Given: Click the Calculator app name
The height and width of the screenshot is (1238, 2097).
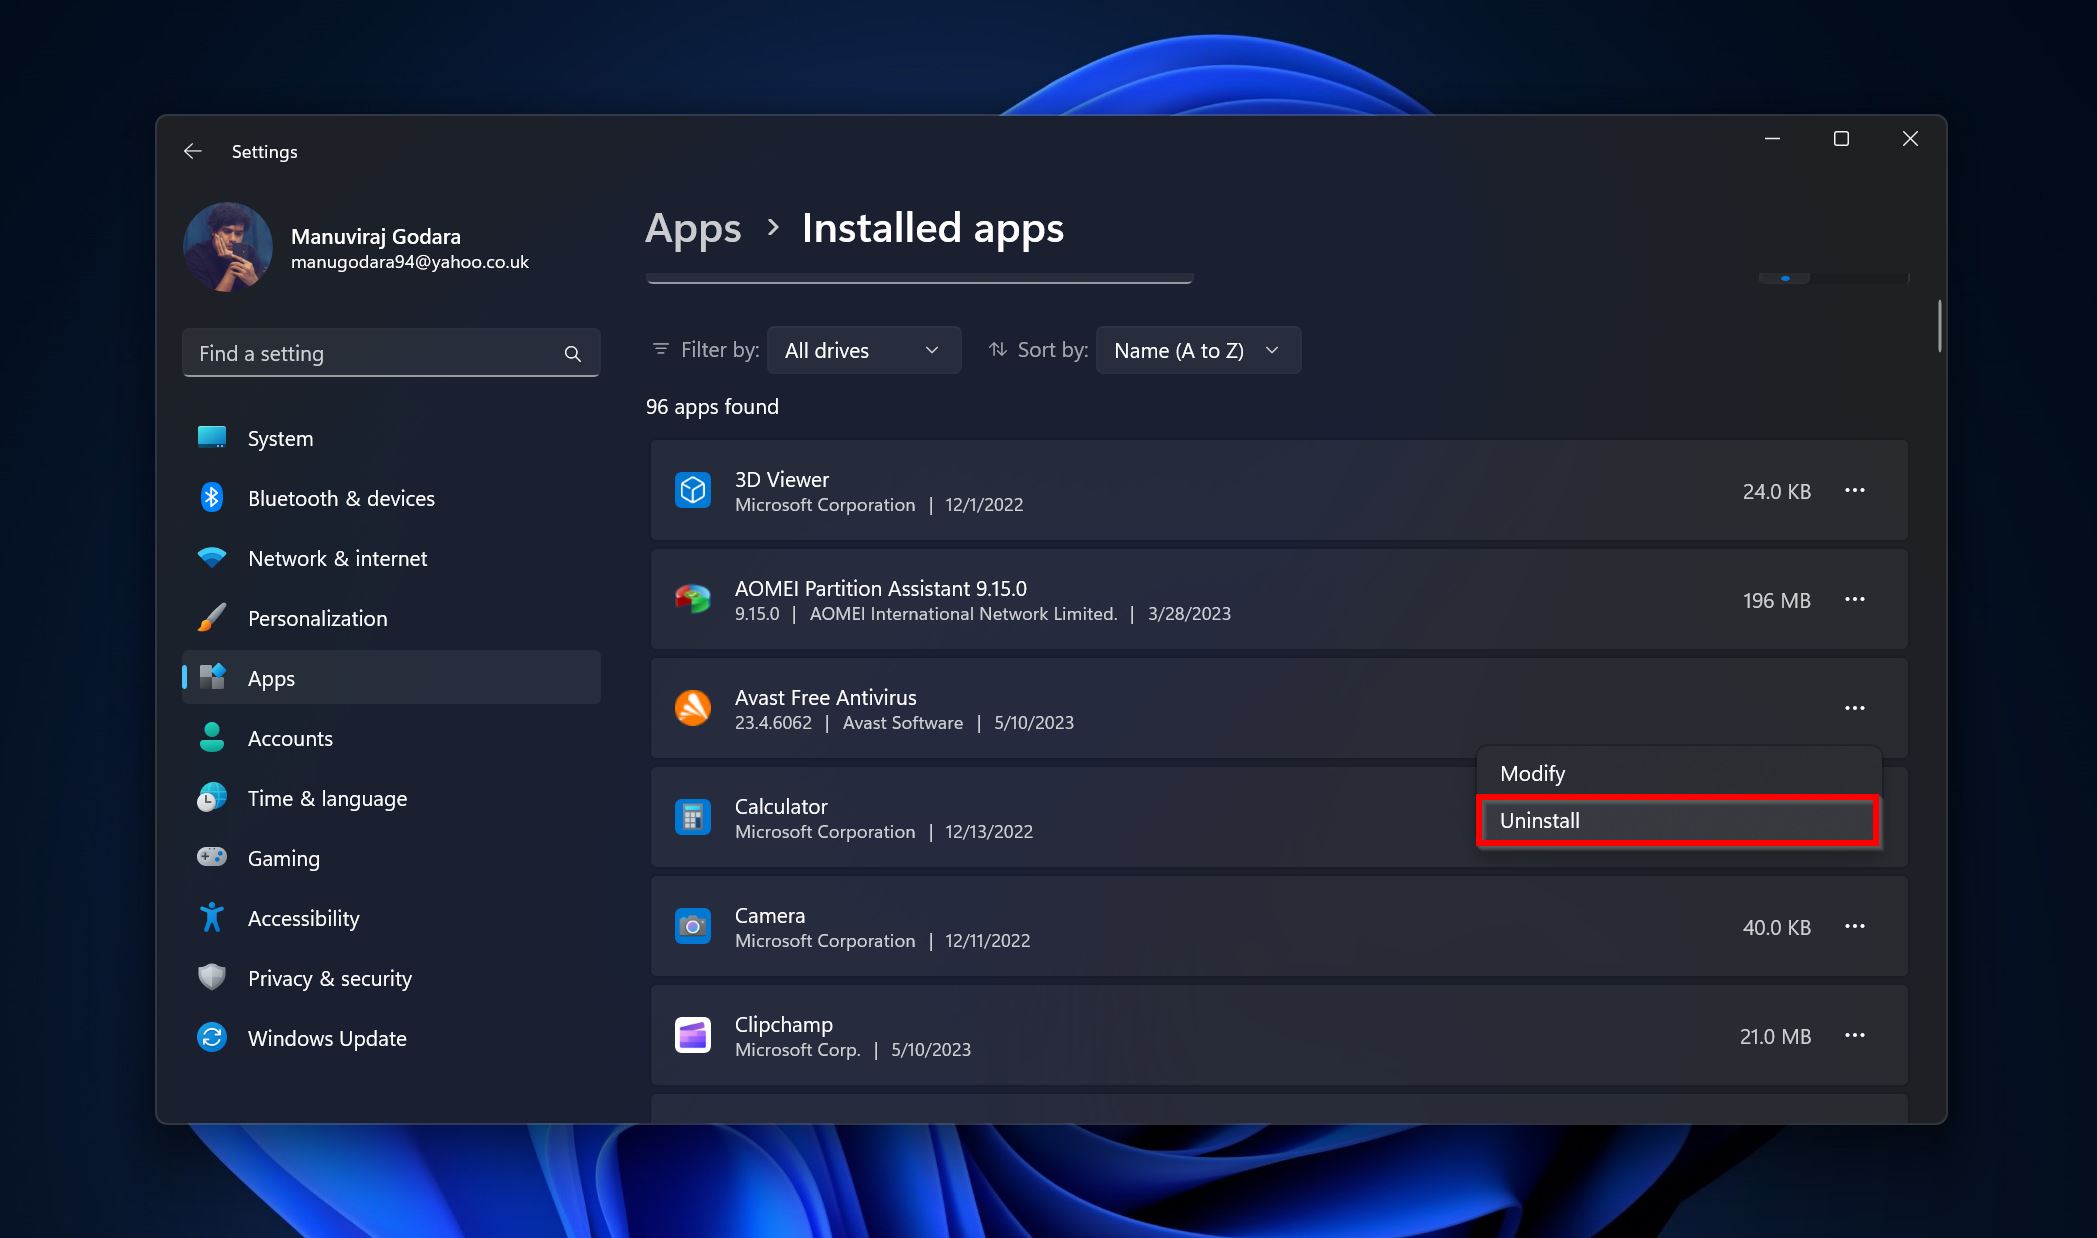Looking at the screenshot, I should 781,807.
